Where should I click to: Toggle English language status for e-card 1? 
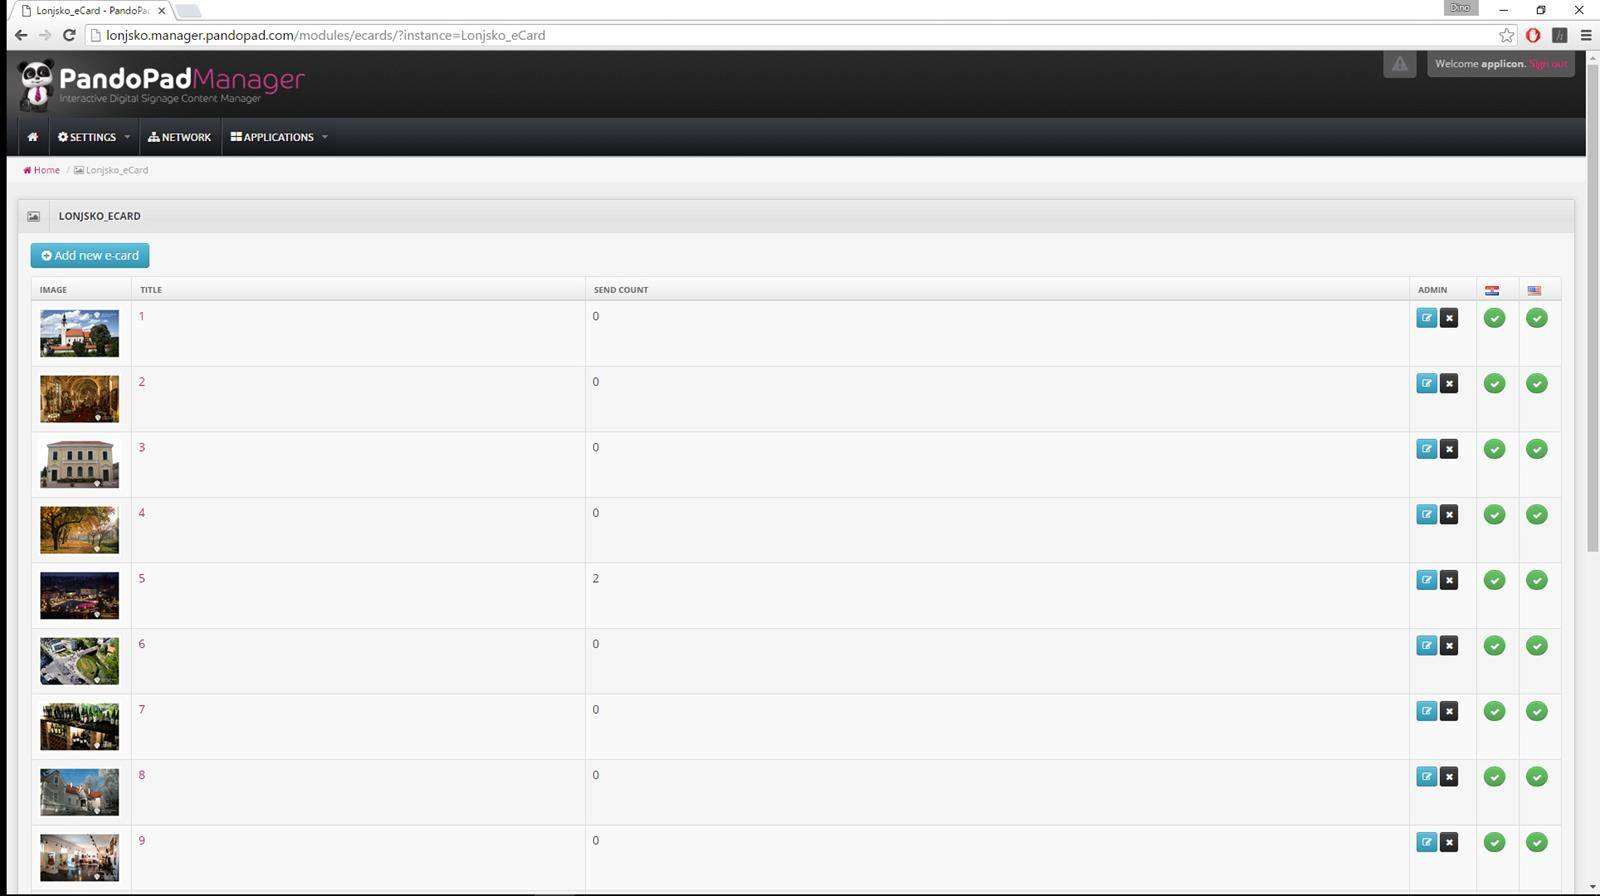[1537, 318]
